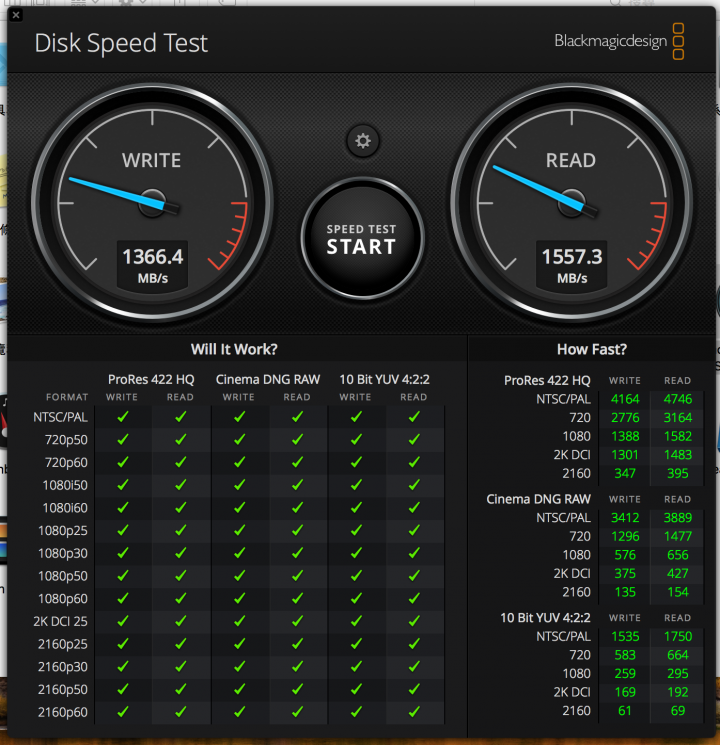Click 2K DCI 25 10 Bit YUV write checkmark
Image resolution: width=720 pixels, height=745 pixels.
pos(356,621)
